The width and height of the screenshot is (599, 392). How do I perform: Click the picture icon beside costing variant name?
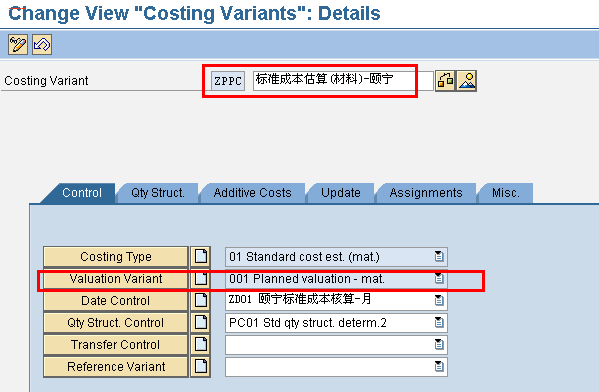click(x=467, y=81)
